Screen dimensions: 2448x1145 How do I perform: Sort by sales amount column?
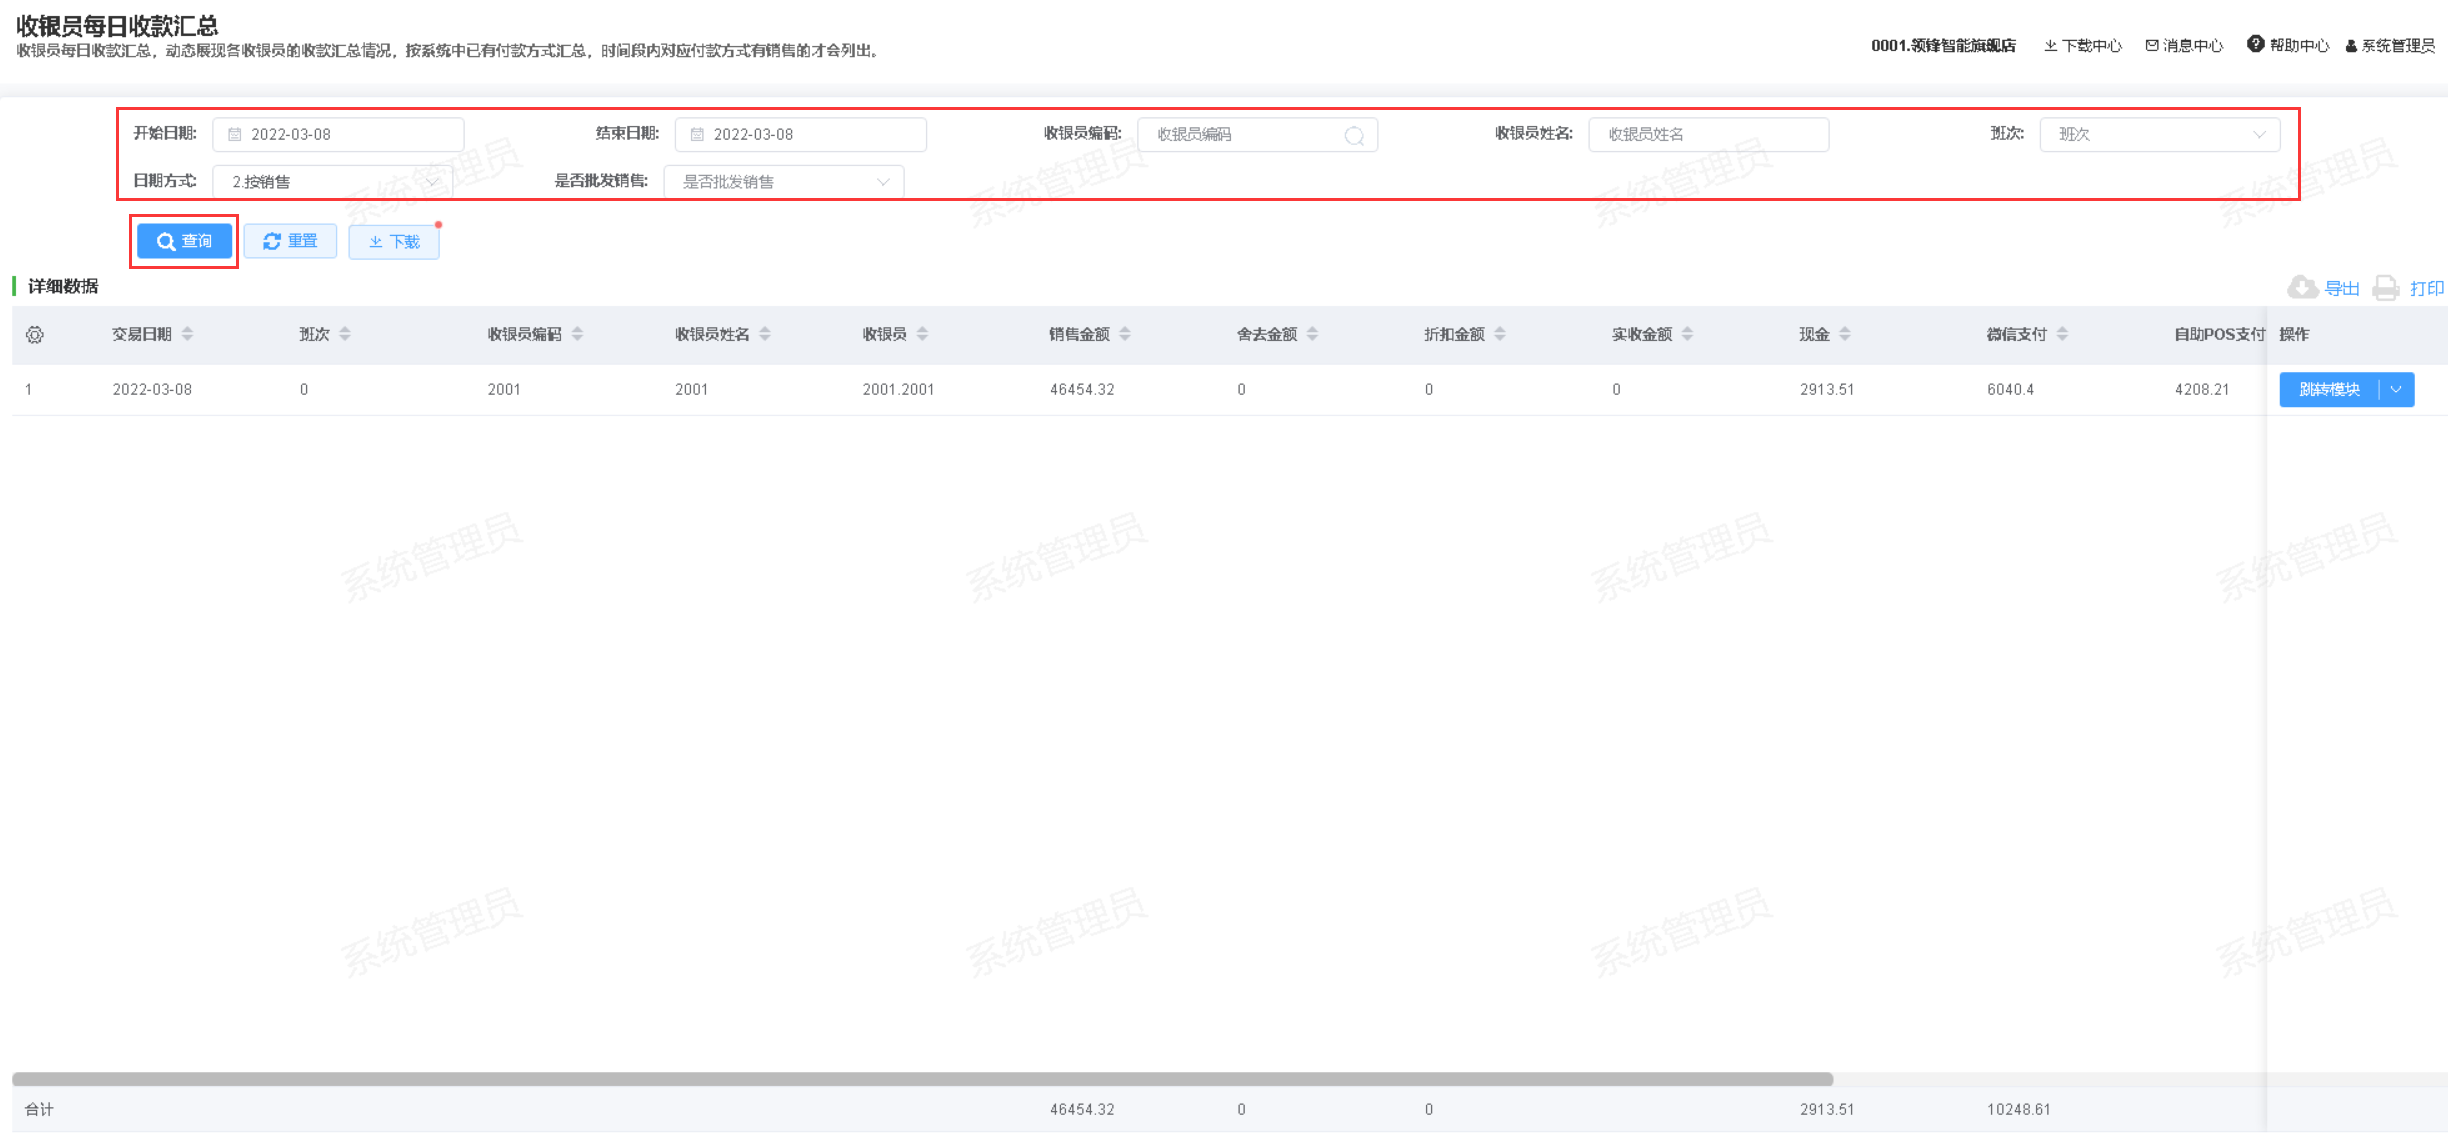coord(1125,334)
